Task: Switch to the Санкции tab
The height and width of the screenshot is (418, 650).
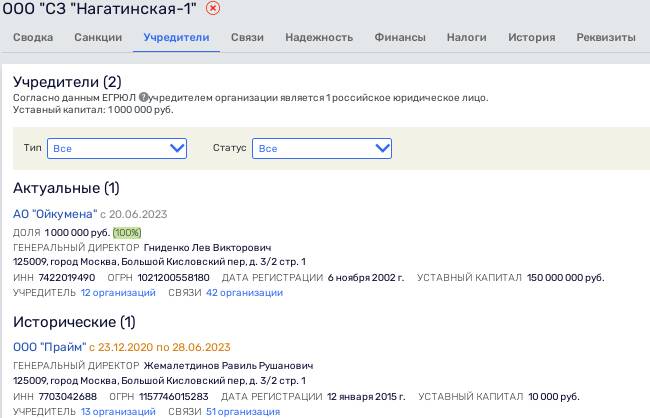Action: (98, 37)
